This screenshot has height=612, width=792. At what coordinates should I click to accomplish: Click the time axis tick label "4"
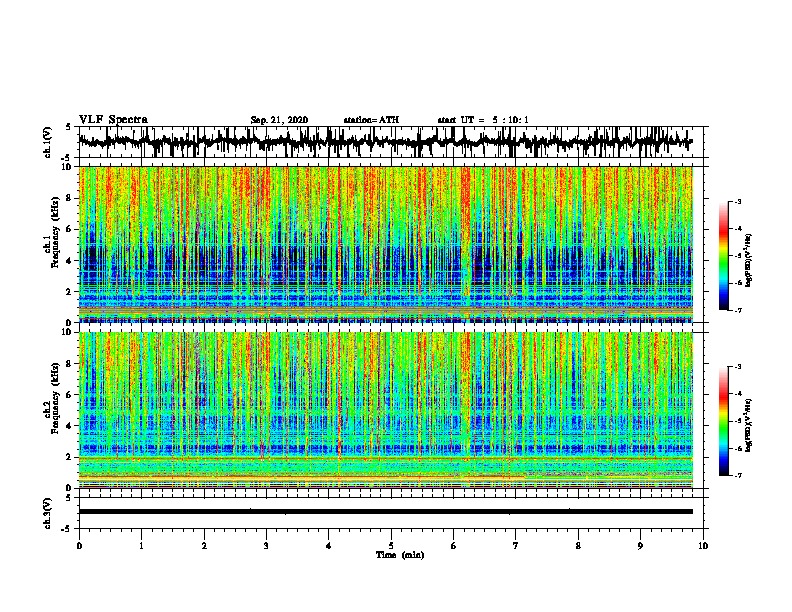(329, 546)
